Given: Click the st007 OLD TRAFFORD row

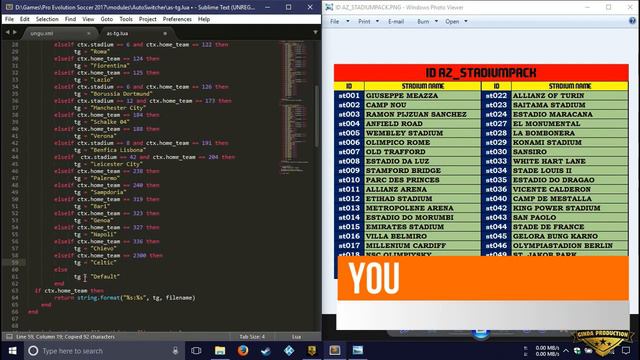Looking at the screenshot, I should 407,152.
